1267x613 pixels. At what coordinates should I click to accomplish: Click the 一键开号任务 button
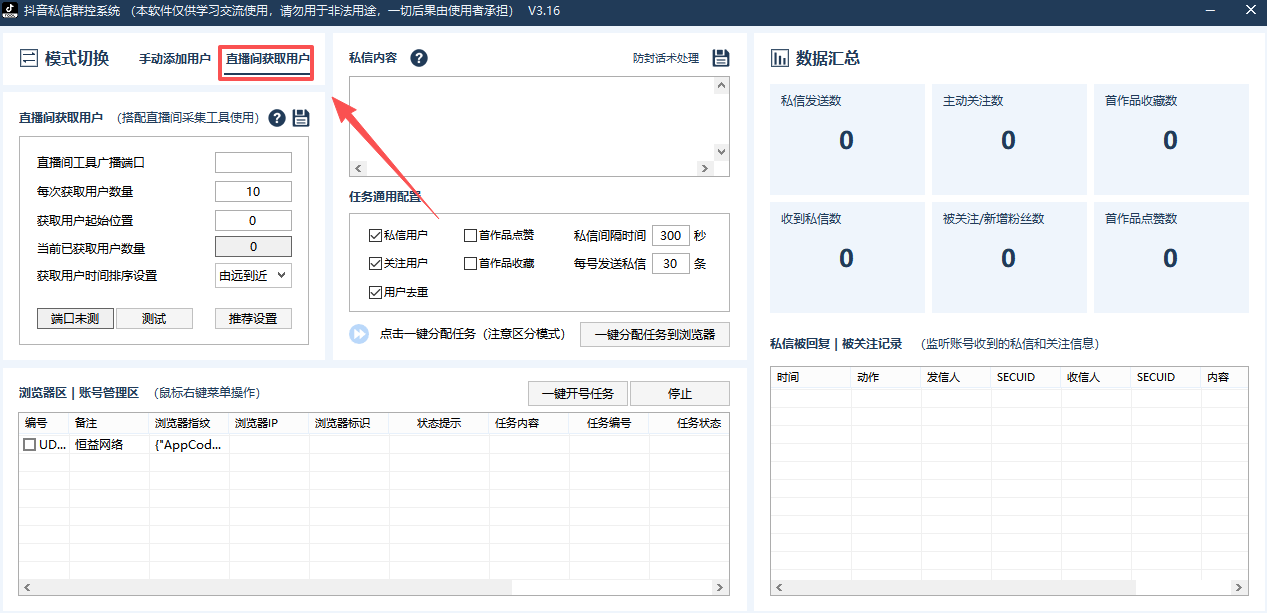click(578, 393)
